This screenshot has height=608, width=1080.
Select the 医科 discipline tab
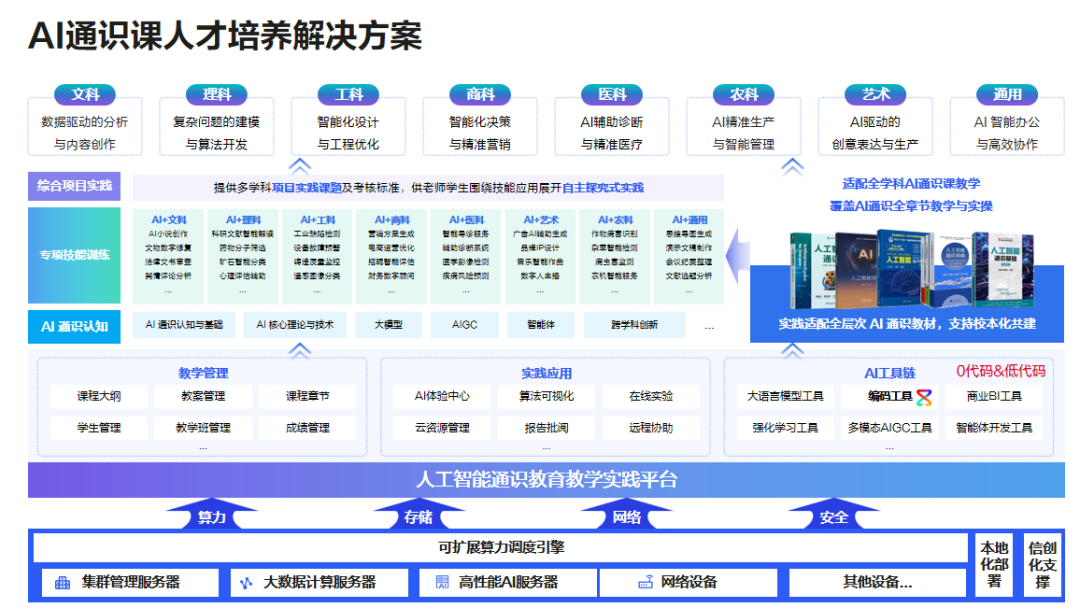[x=612, y=94]
